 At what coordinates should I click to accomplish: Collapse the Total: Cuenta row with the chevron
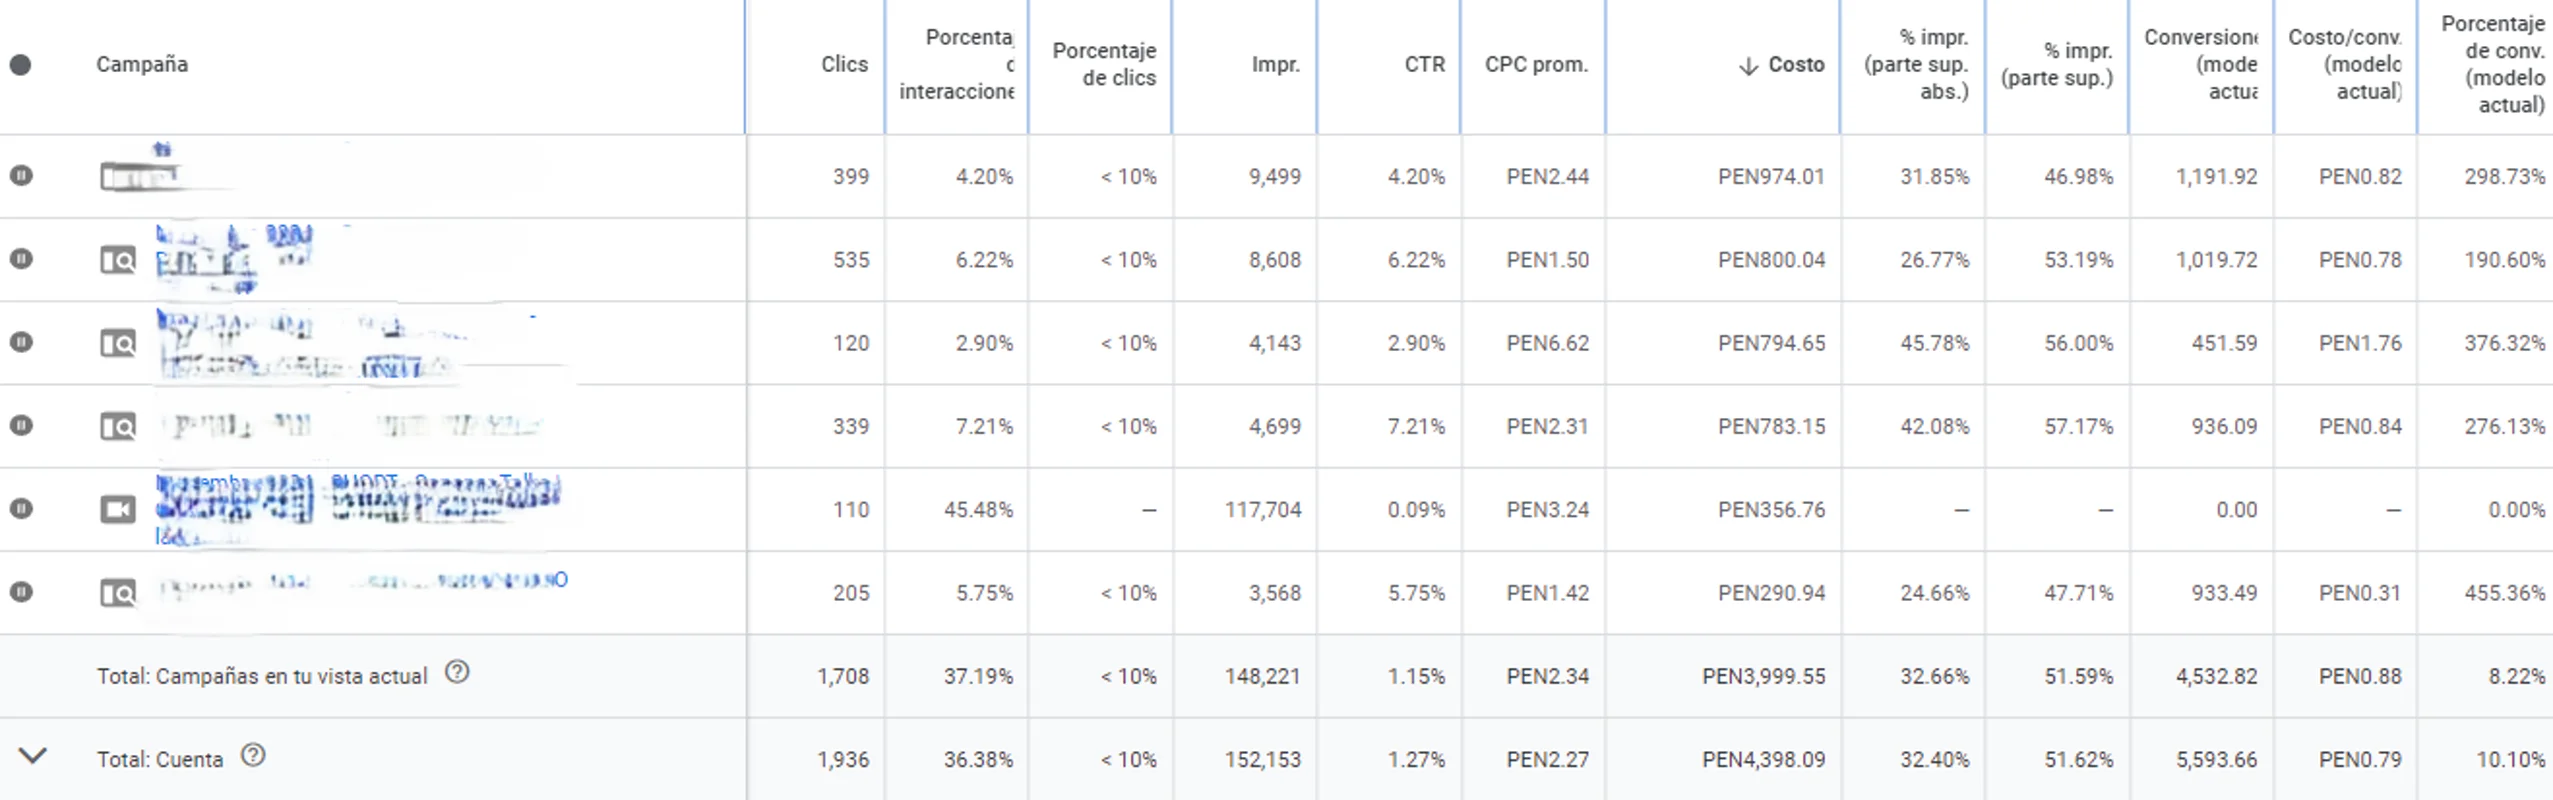pyautogui.click(x=36, y=757)
